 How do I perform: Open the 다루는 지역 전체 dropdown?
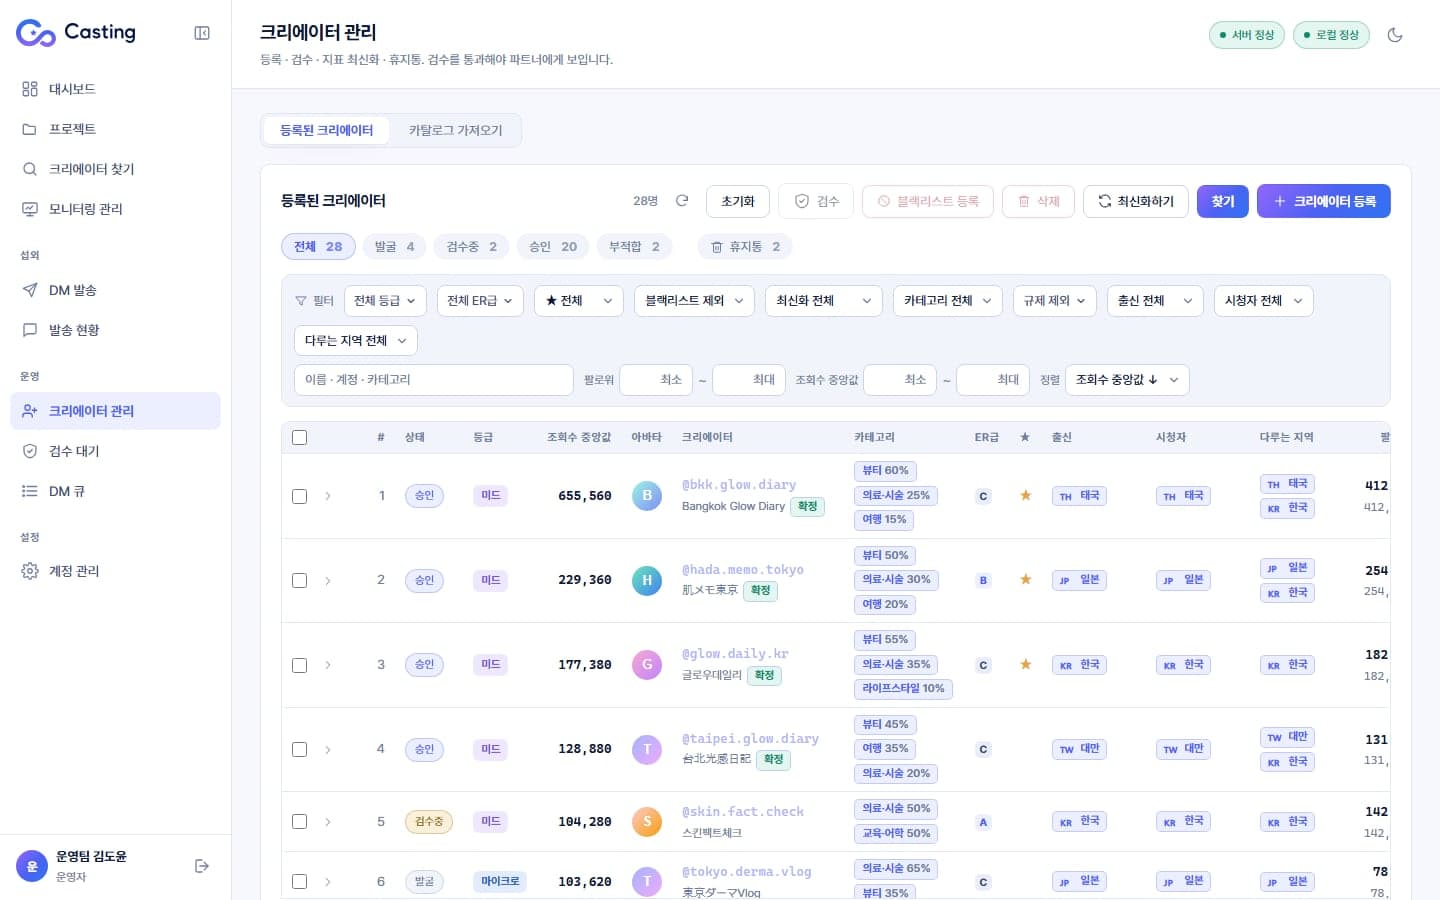356,341
